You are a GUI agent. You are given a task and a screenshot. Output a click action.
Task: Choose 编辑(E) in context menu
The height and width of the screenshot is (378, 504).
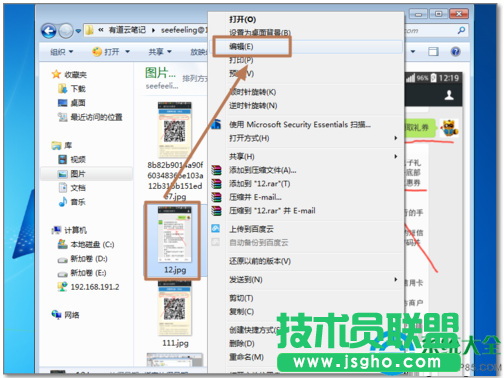tap(241, 46)
